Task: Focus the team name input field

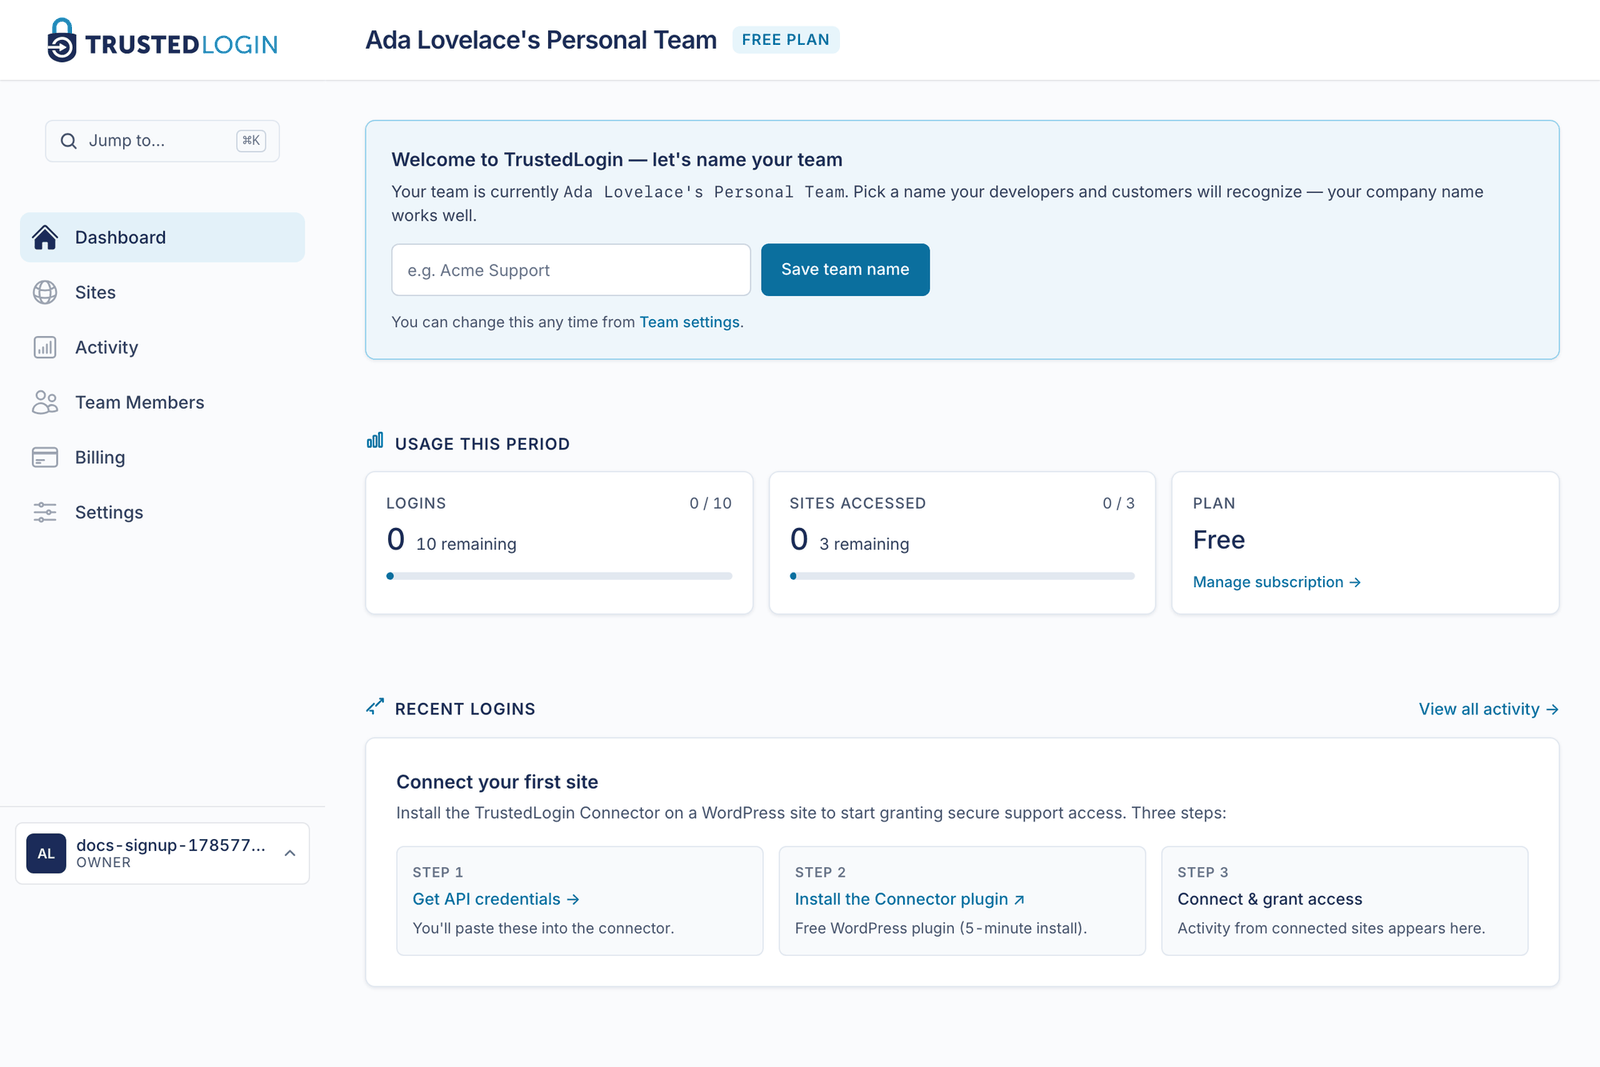Action: (x=571, y=270)
